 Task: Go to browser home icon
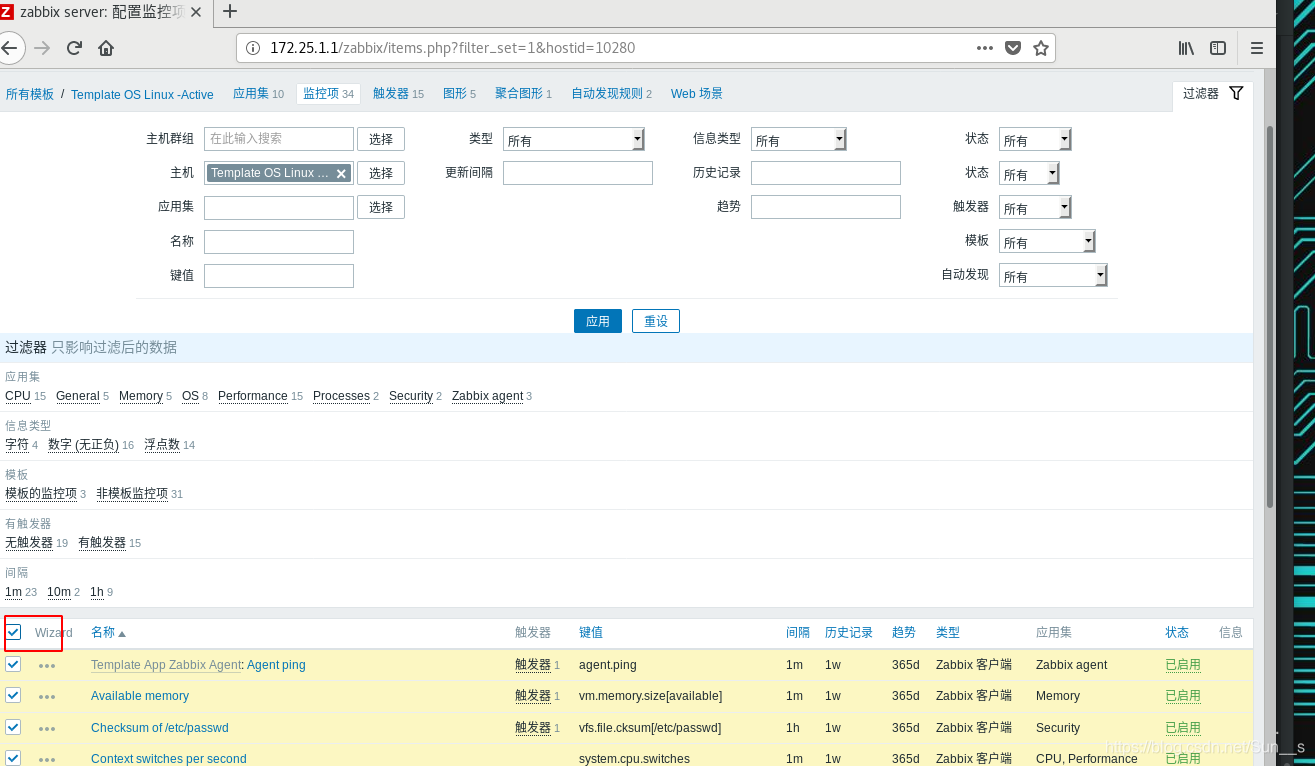click(x=106, y=47)
